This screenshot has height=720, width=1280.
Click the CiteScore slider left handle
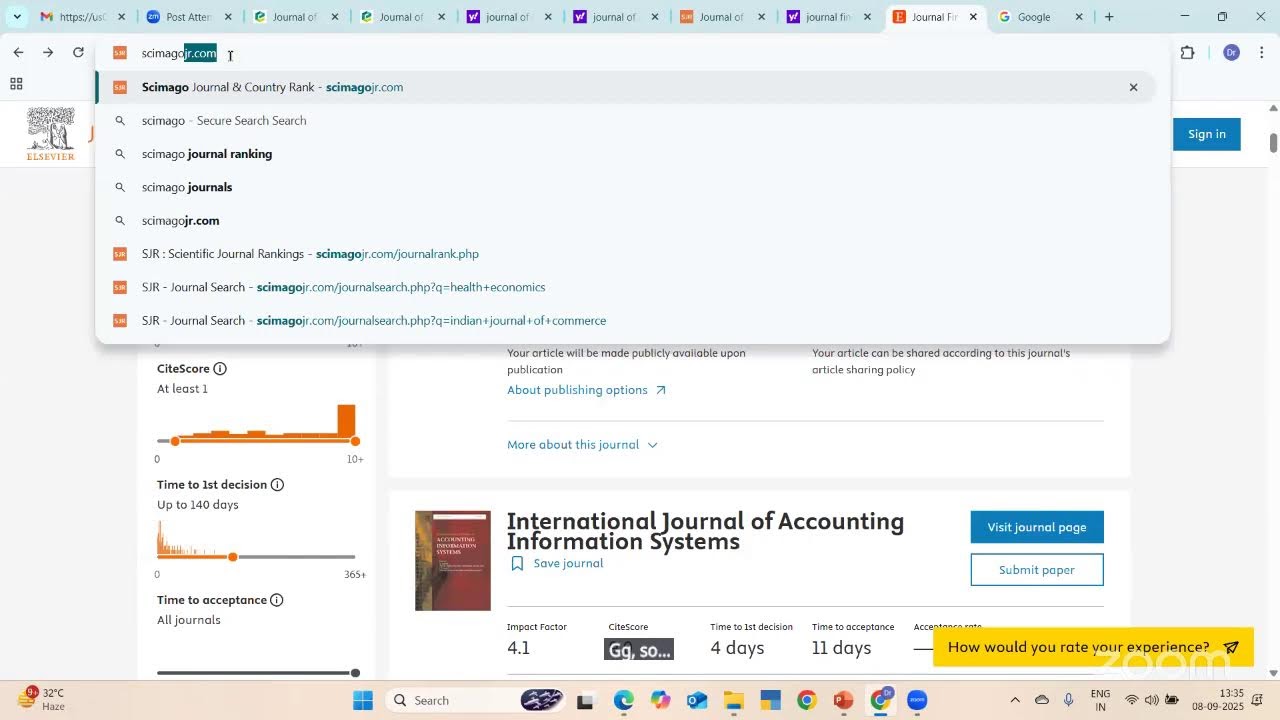[175, 441]
